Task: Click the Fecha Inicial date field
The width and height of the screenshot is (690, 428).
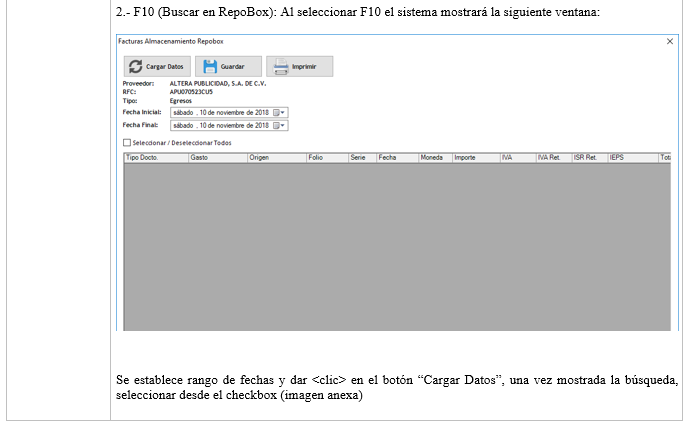Action: 229,113
